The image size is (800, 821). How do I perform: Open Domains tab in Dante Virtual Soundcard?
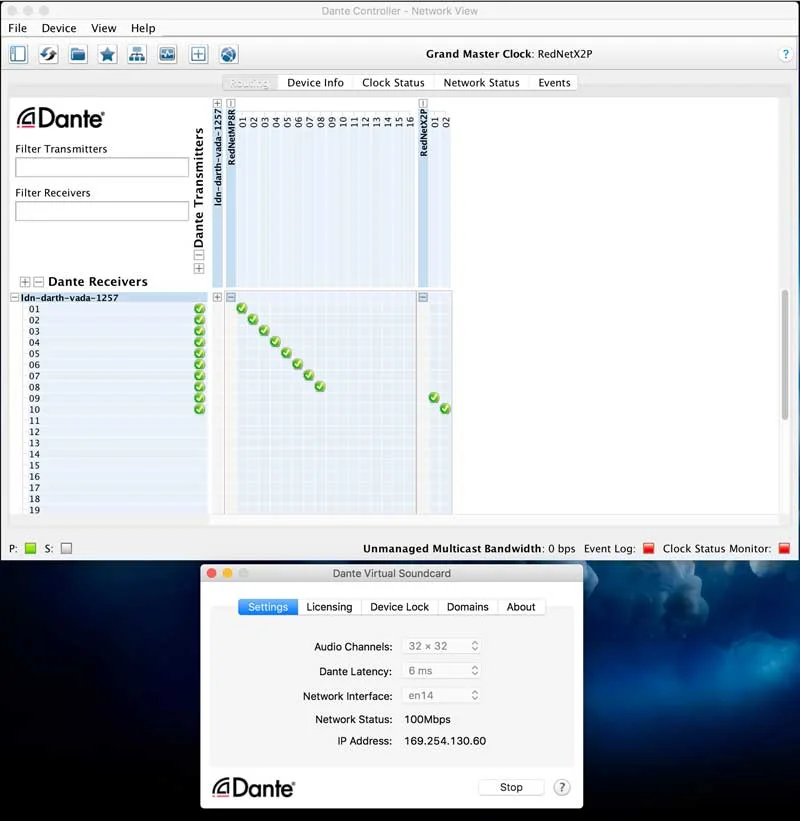pyautogui.click(x=468, y=607)
